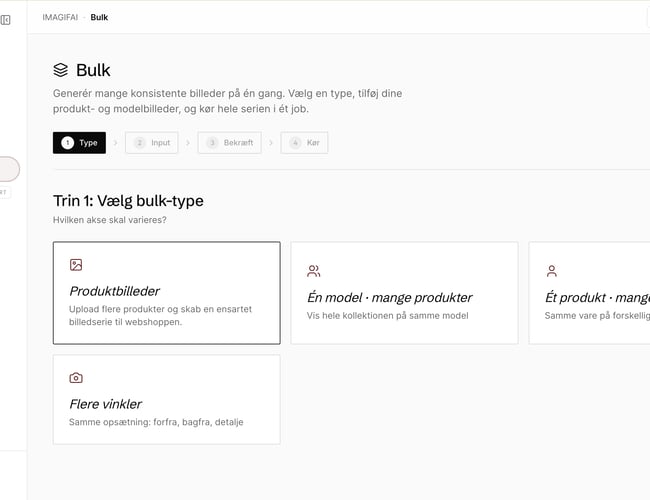Go to step 2 Input
650x500 pixels.
click(x=152, y=143)
